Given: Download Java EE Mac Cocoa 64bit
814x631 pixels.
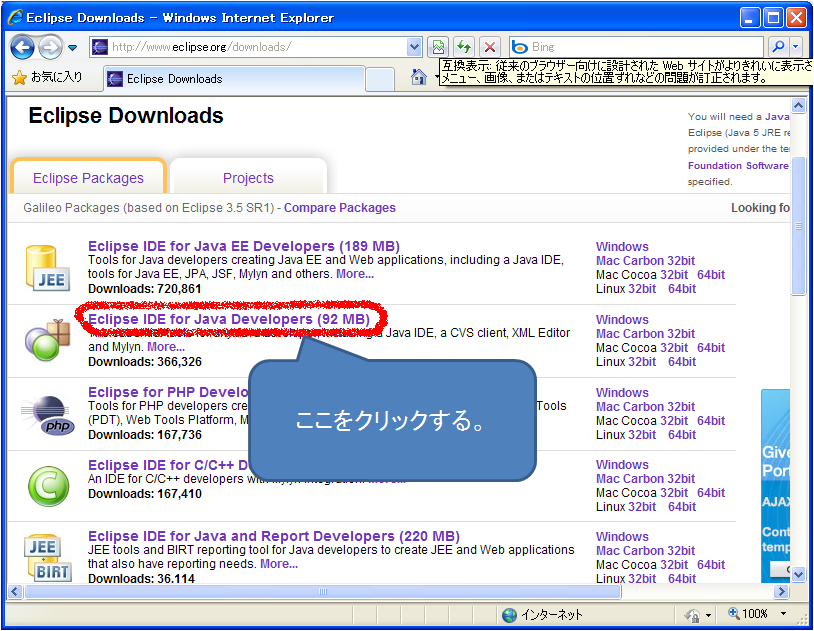Looking at the screenshot, I should [711, 275].
